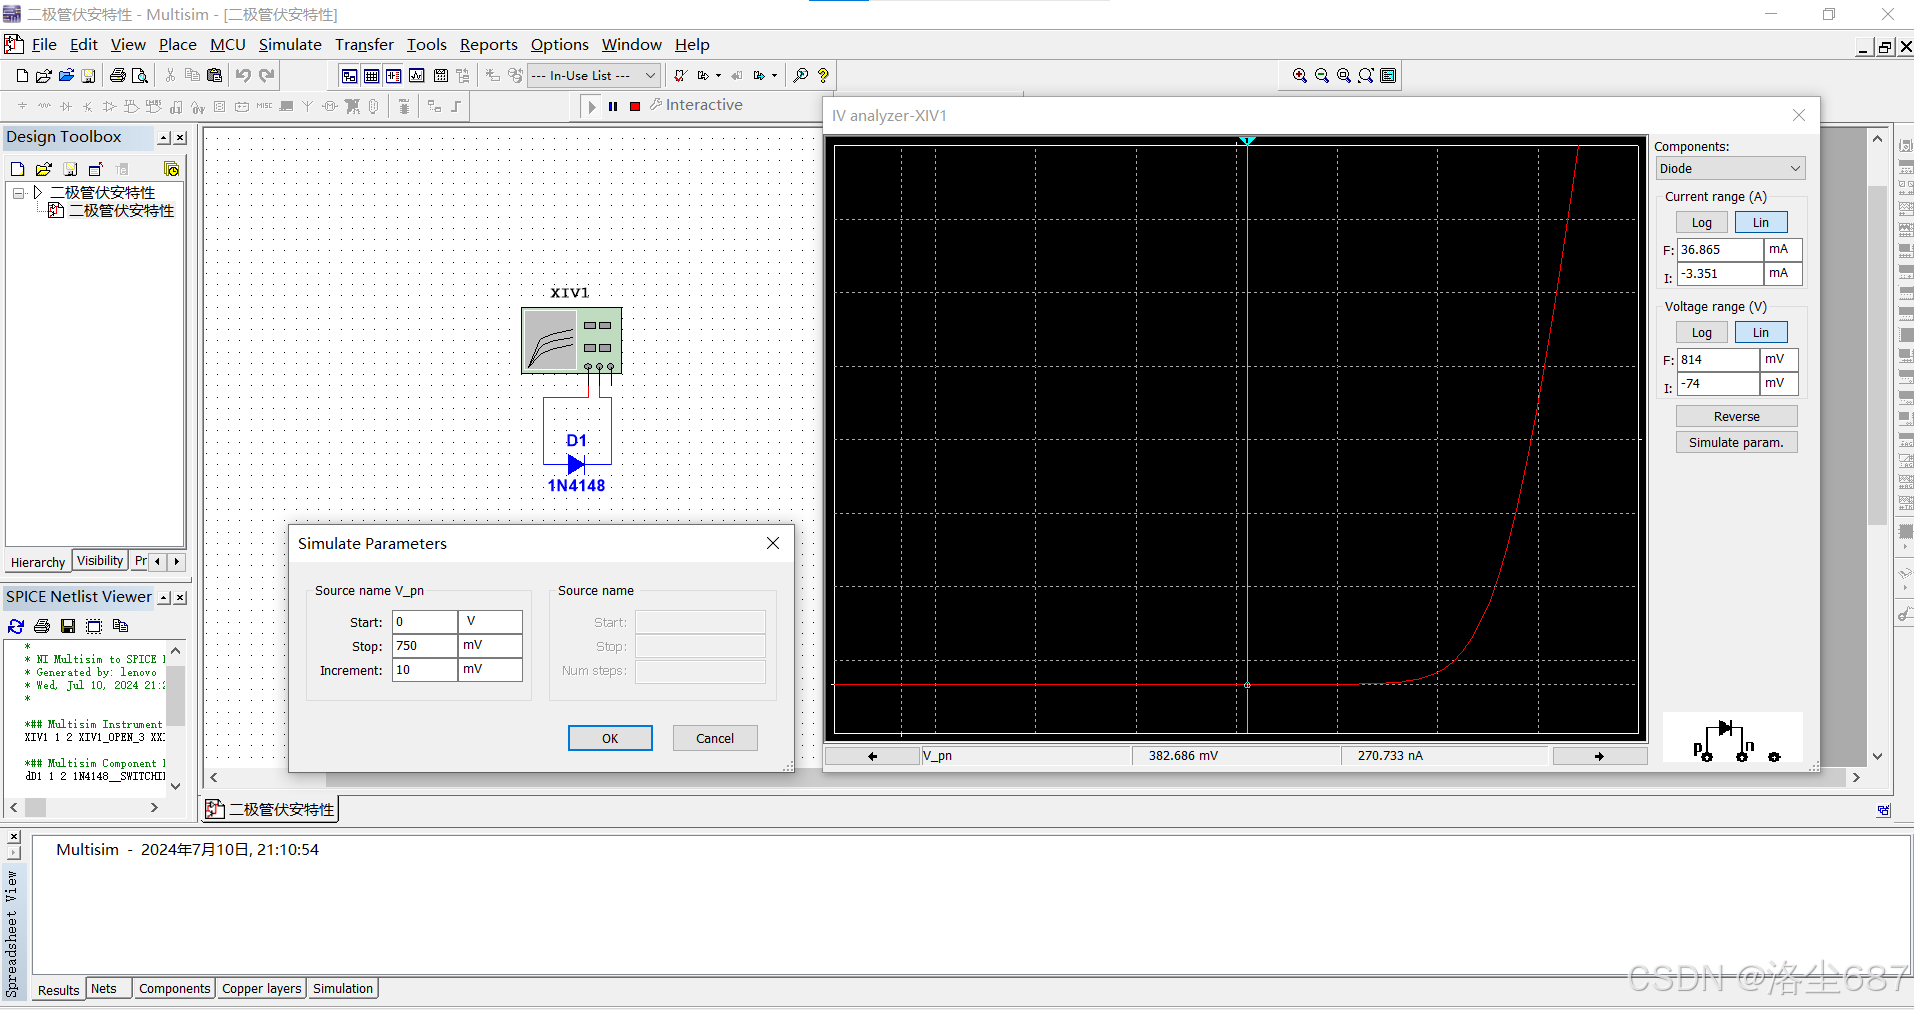Image resolution: width=1914 pixels, height=1010 pixels.
Task: Refresh the SPICE netlist
Action: pyautogui.click(x=16, y=626)
